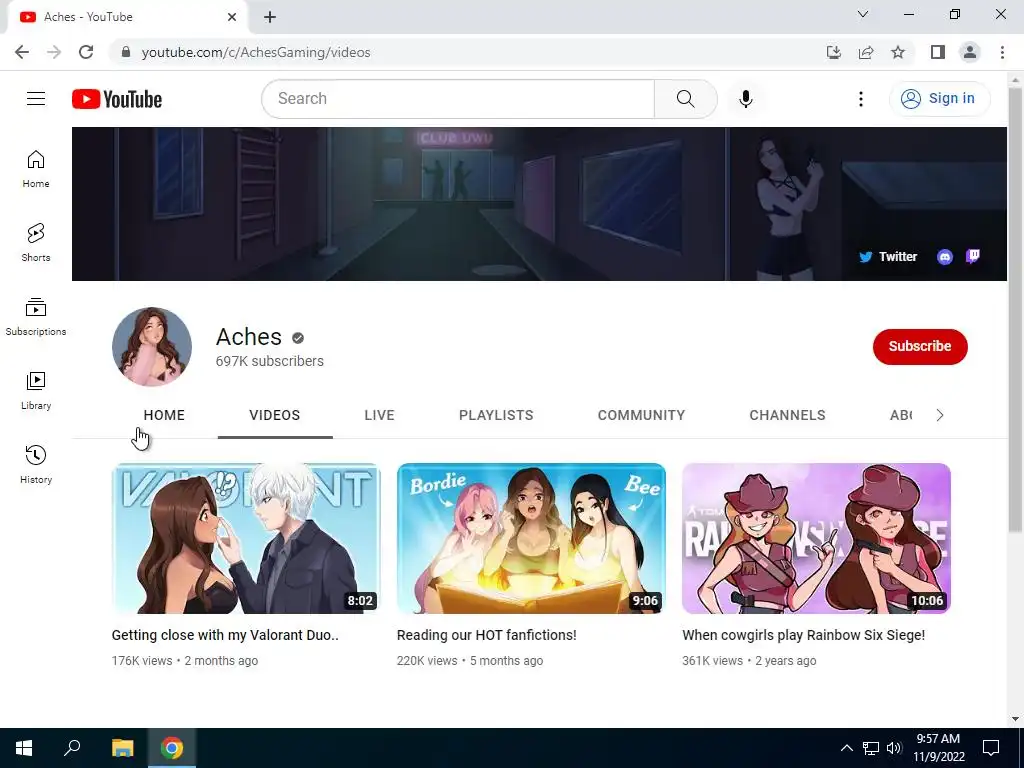Go back with browser back arrow
Screen dimensions: 1024x768
tap(22, 52)
